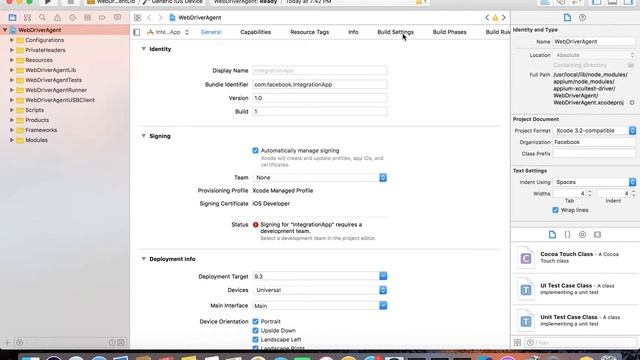The height and width of the screenshot is (360, 640).
Task: Open the Find navigator search icon
Action: pyautogui.click(x=42, y=18)
